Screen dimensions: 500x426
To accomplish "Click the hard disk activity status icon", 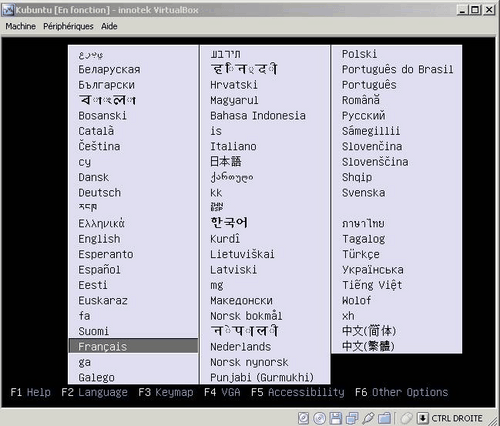I will pyautogui.click(x=303, y=418).
